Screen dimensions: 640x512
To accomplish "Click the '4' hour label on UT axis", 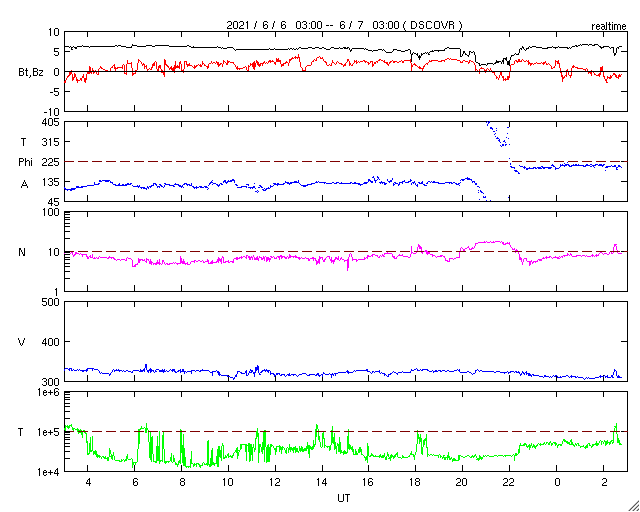I will tap(88, 483).
